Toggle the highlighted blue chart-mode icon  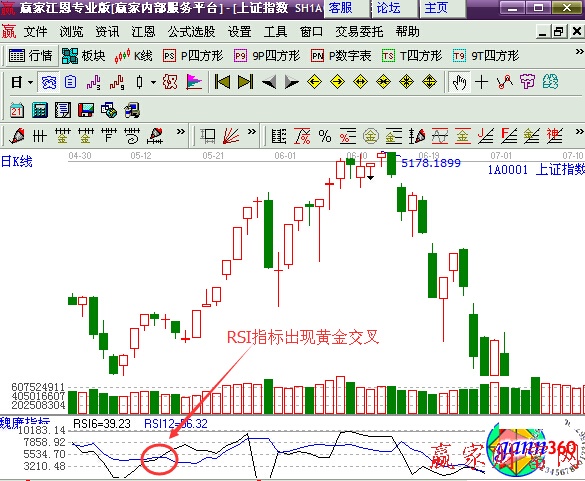tap(49, 82)
